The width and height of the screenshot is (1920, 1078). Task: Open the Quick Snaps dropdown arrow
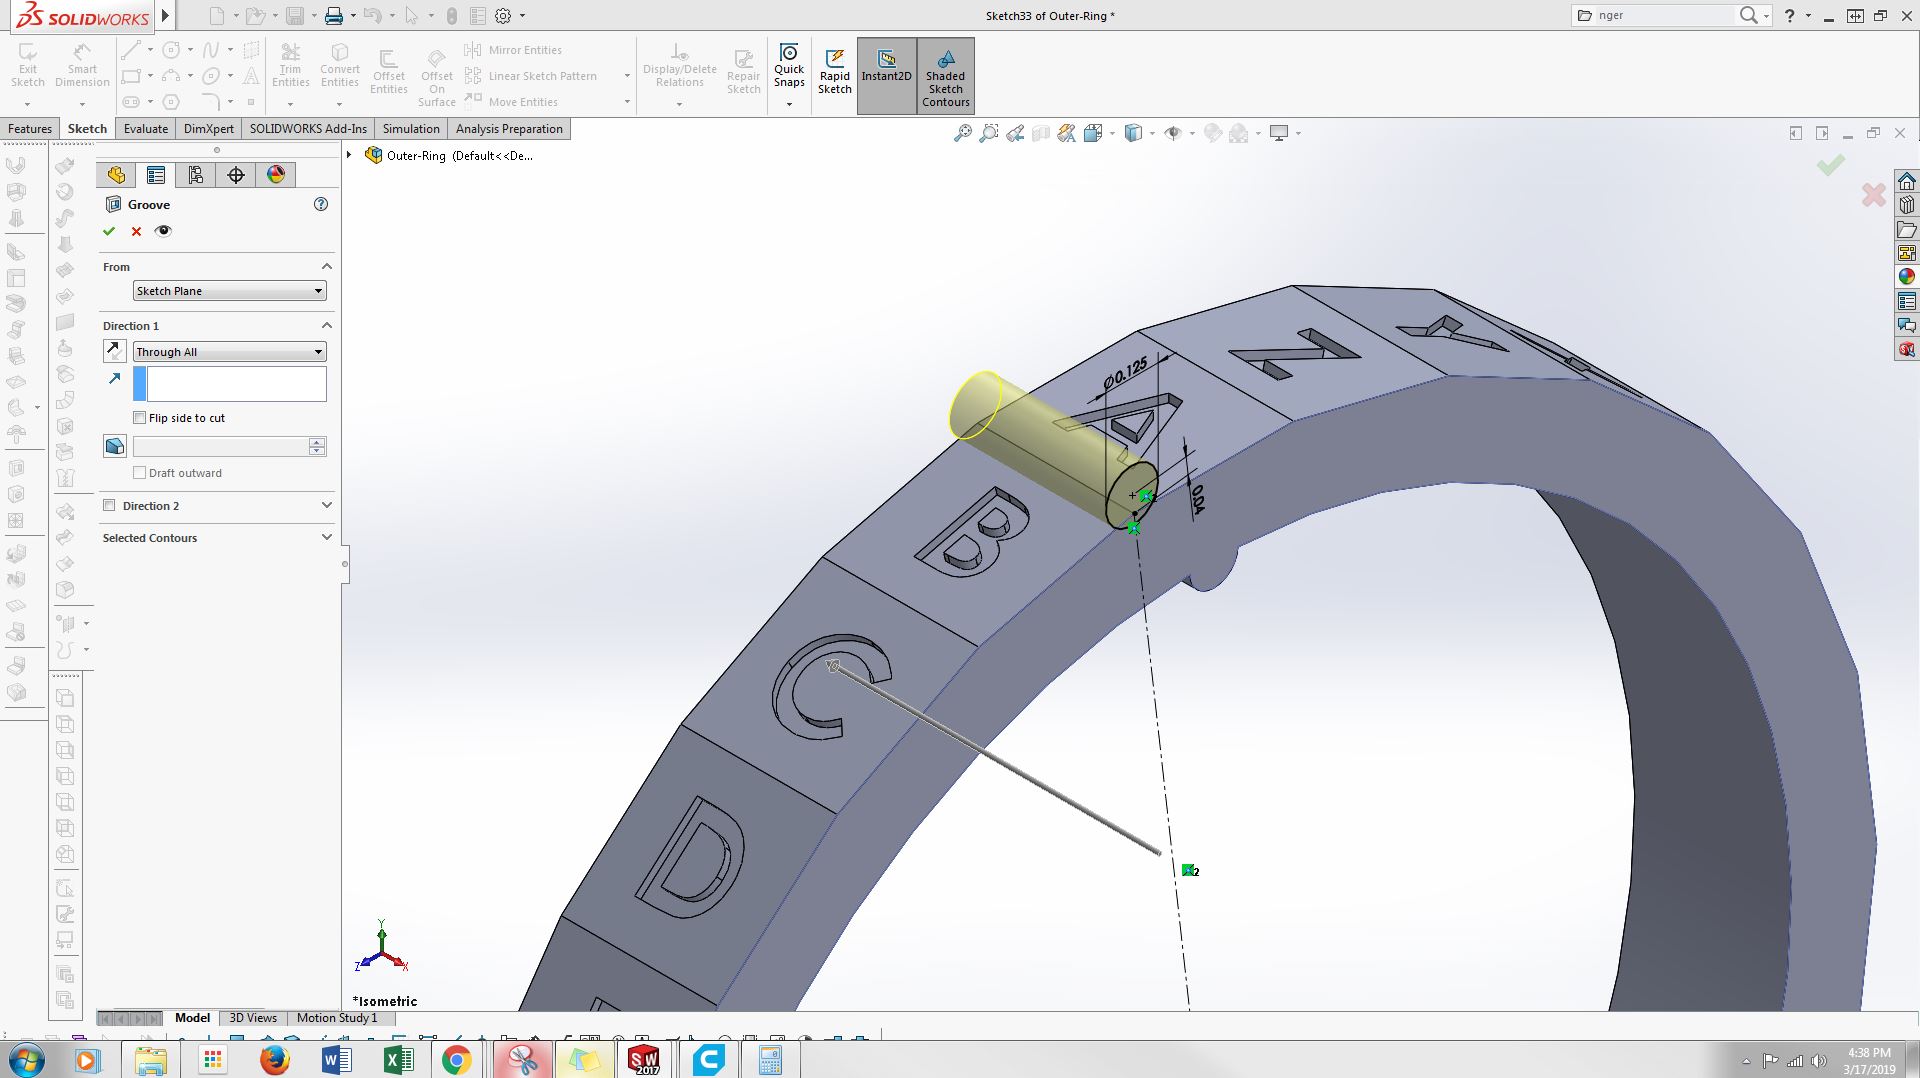coord(789,104)
